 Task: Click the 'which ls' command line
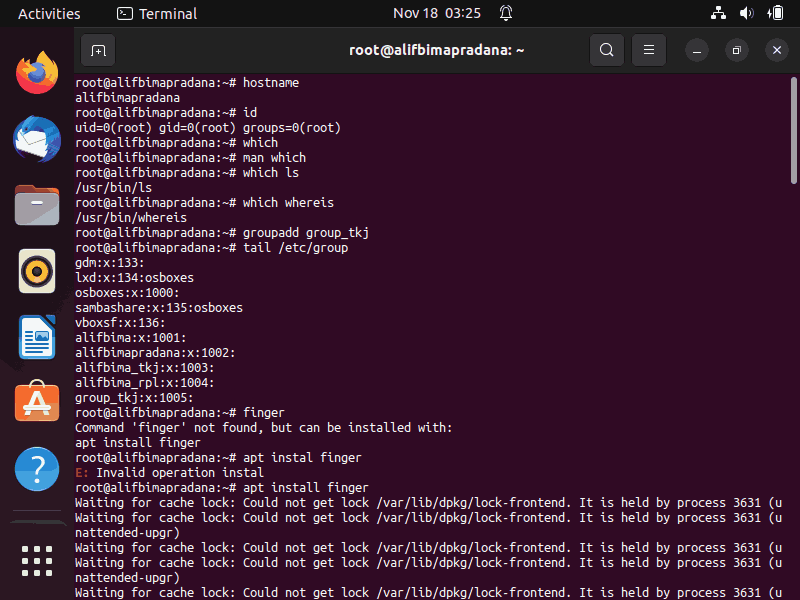(x=187, y=173)
